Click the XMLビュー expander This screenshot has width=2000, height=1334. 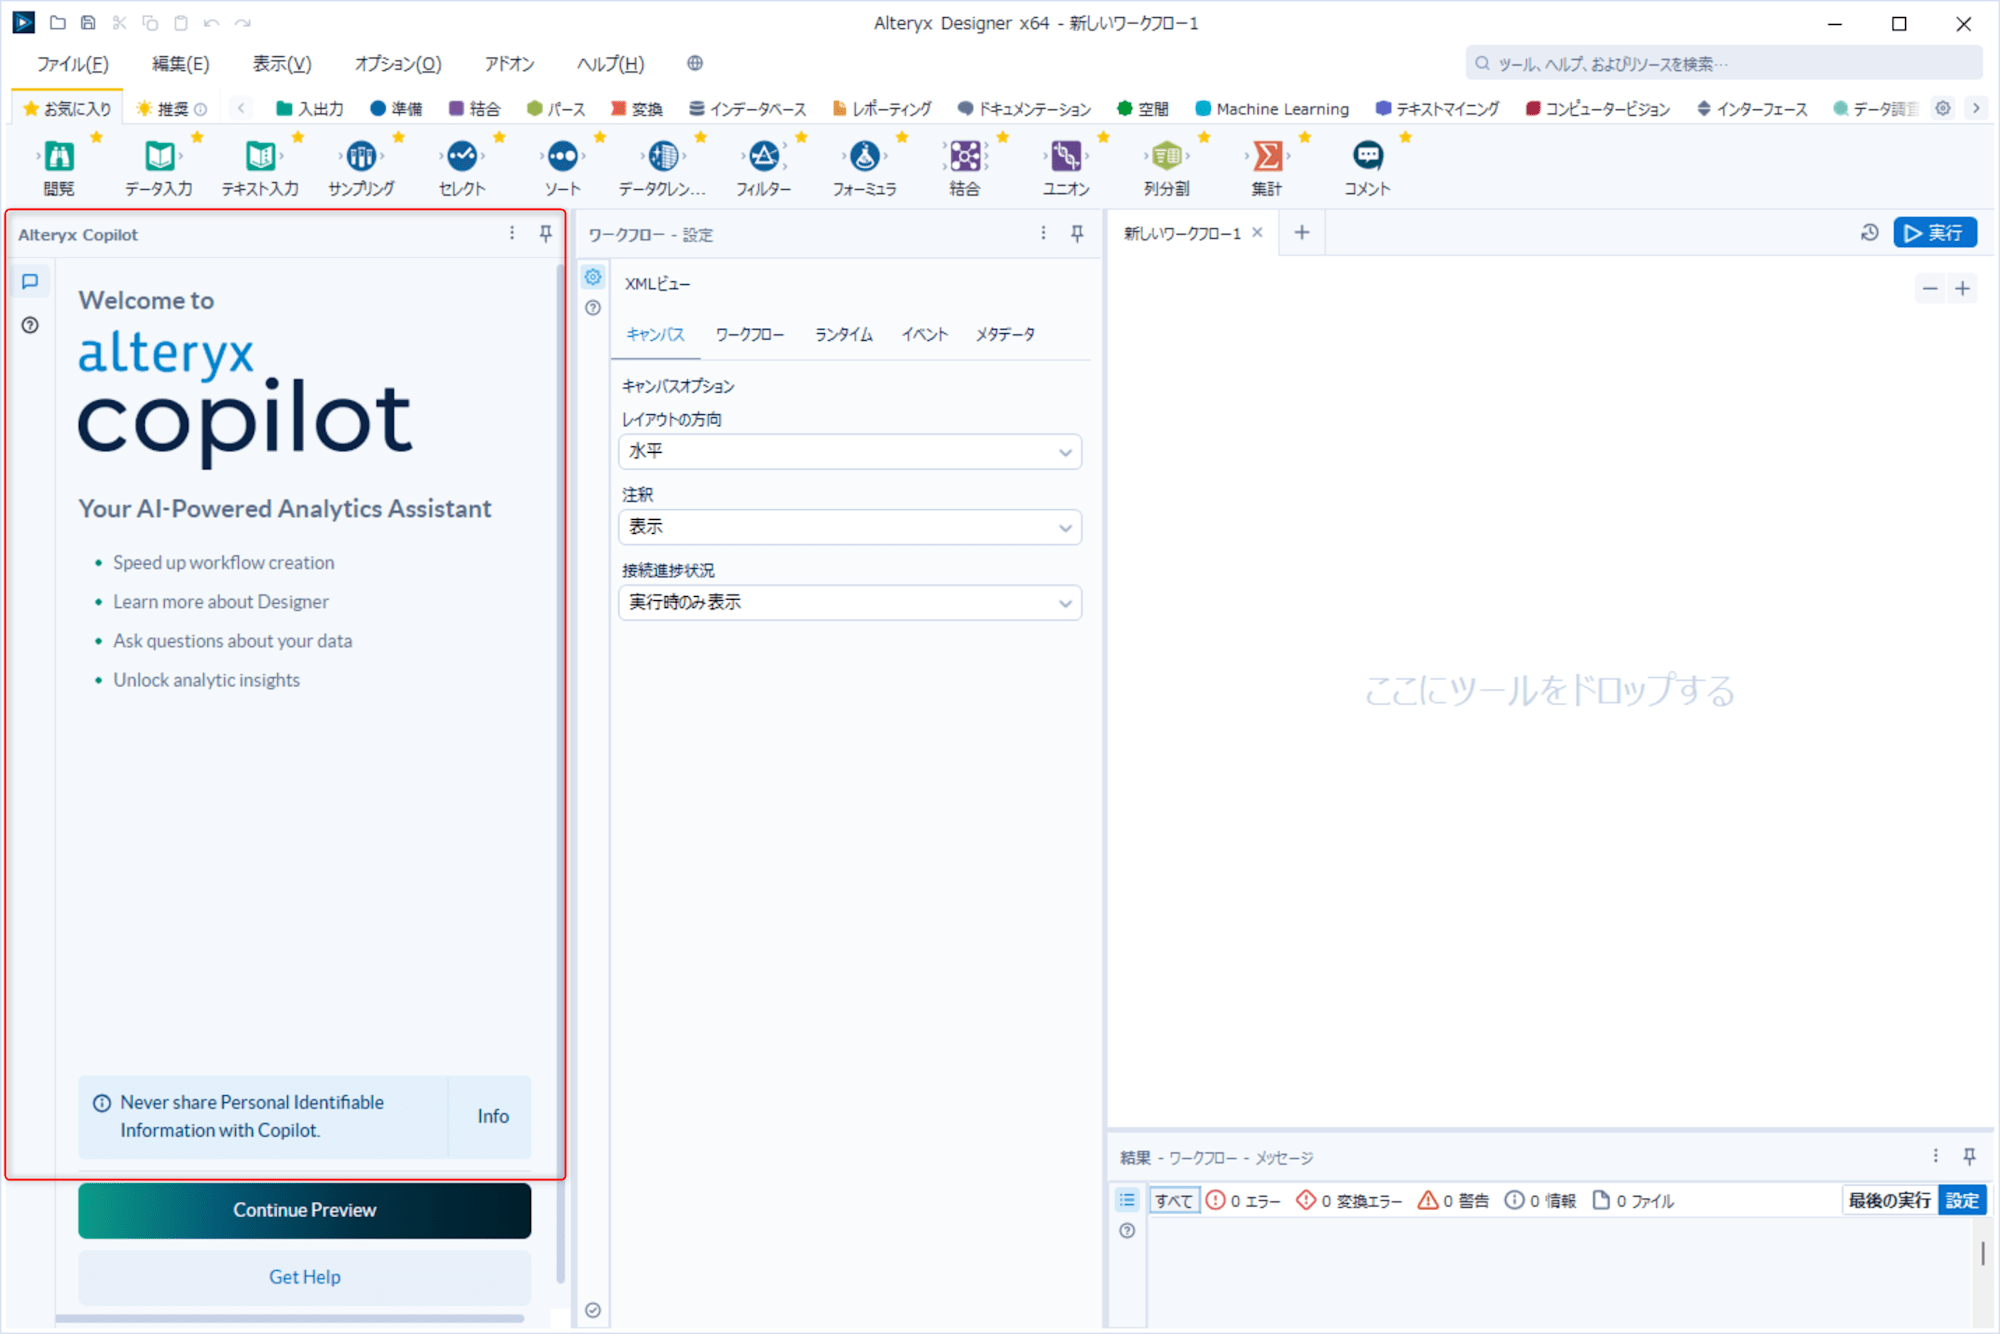tap(661, 283)
